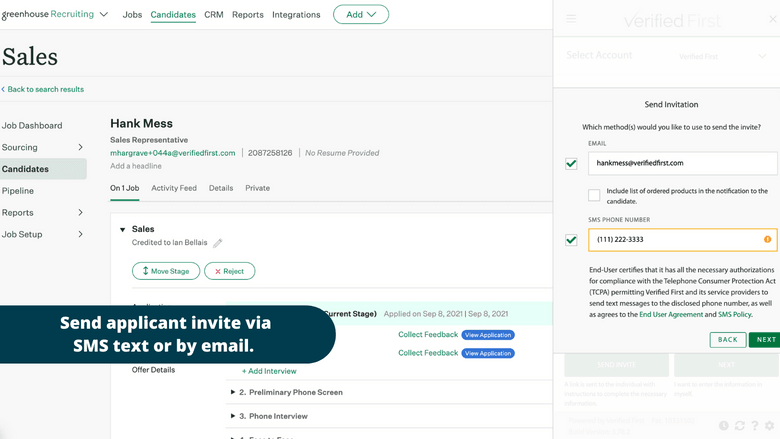Open candidate email mhargrave+044a@verifiedfirst.com
Image resolution: width=780 pixels, height=439 pixels.
[x=173, y=153]
